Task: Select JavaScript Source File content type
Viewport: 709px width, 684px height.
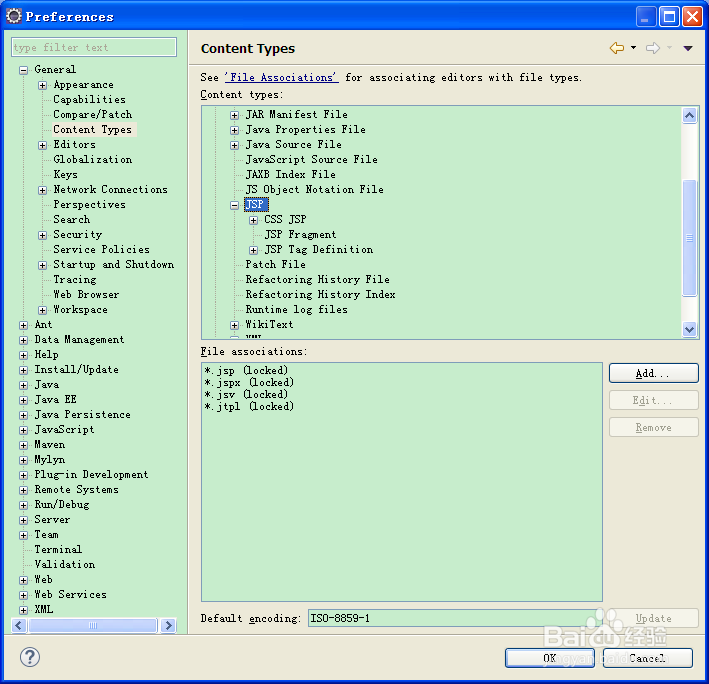Action: tap(312, 159)
